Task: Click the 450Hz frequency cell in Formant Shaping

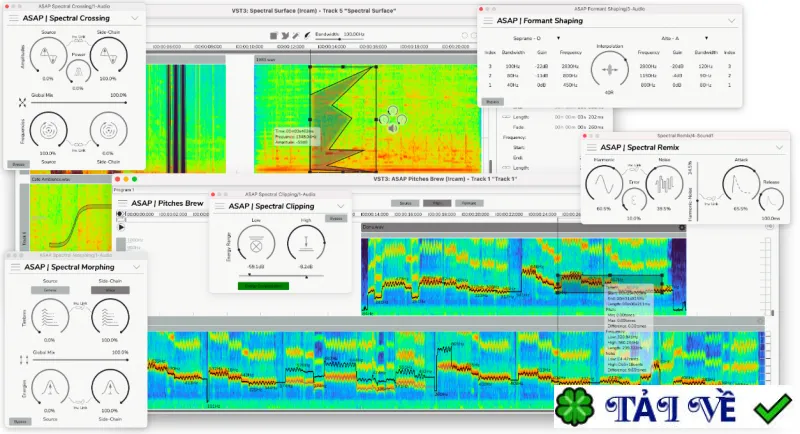Action: pyautogui.click(x=570, y=85)
